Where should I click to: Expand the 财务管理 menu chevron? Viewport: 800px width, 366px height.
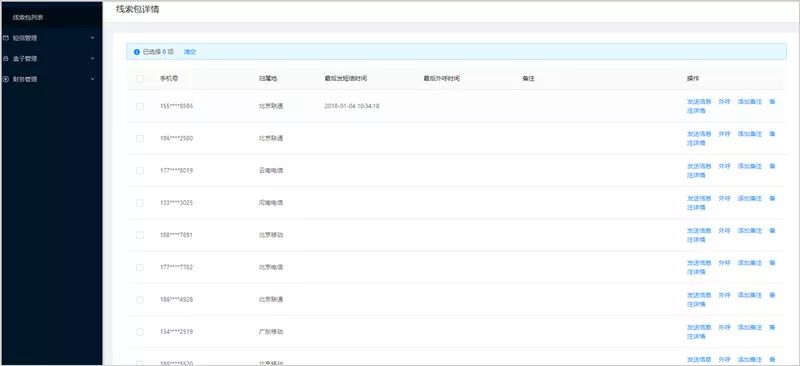pyautogui.click(x=92, y=80)
